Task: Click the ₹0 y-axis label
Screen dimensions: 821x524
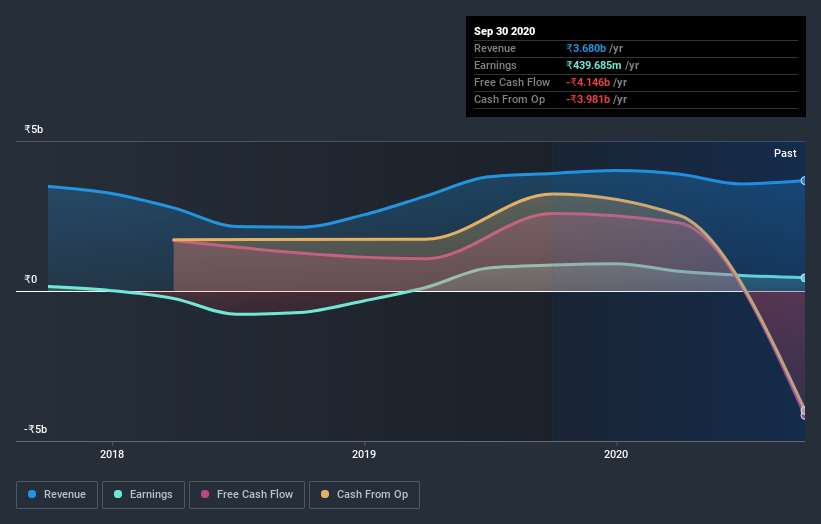Action: [31, 280]
